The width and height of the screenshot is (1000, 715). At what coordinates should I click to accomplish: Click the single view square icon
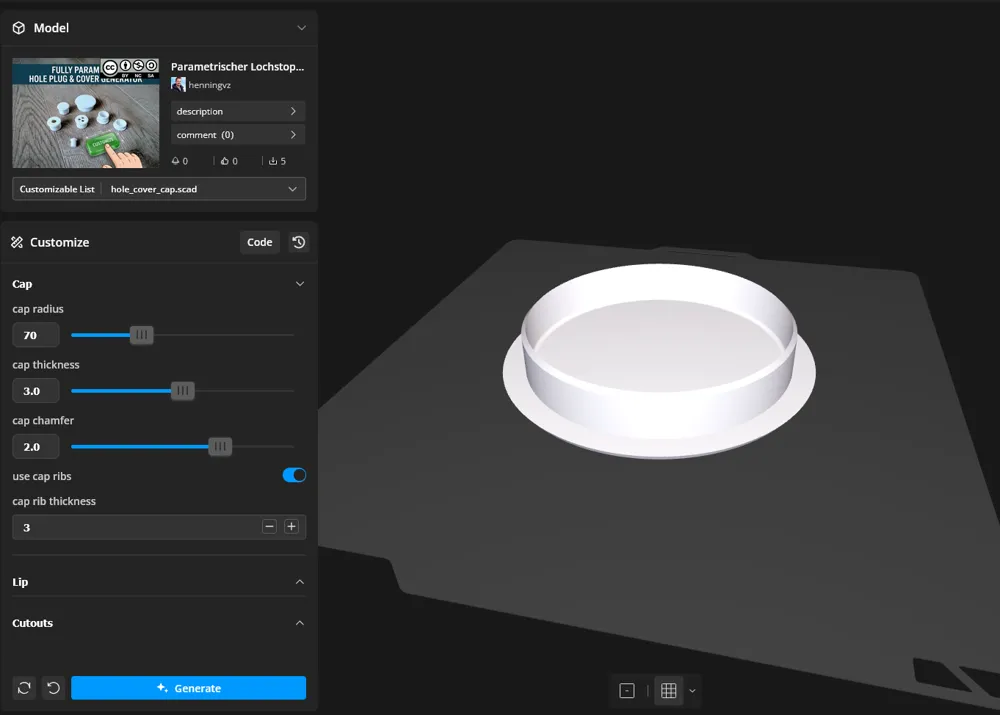tap(627, 691)
